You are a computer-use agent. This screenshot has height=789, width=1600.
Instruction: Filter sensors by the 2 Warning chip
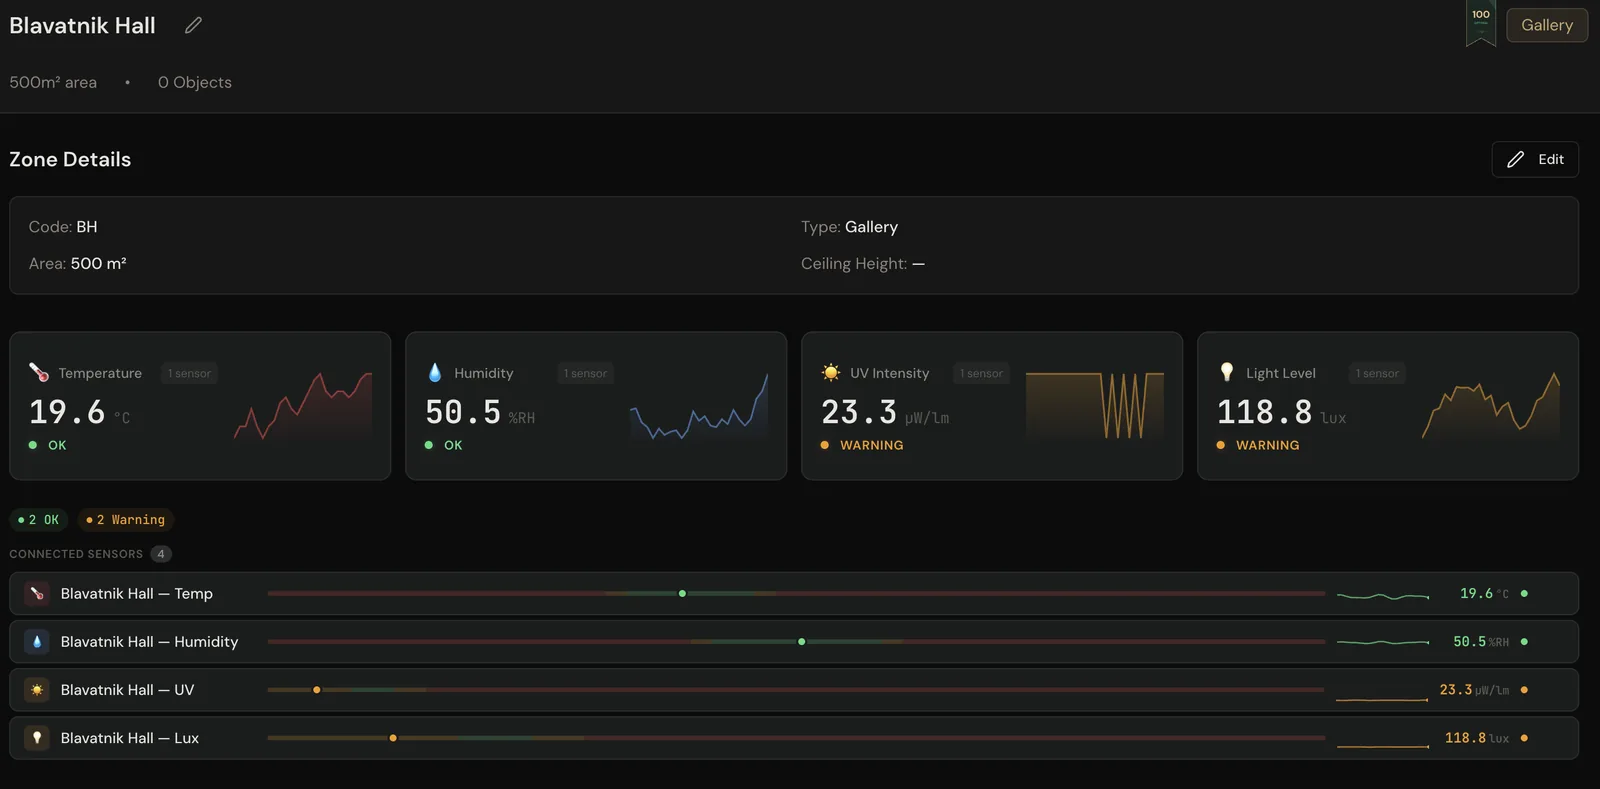(125, 520)
